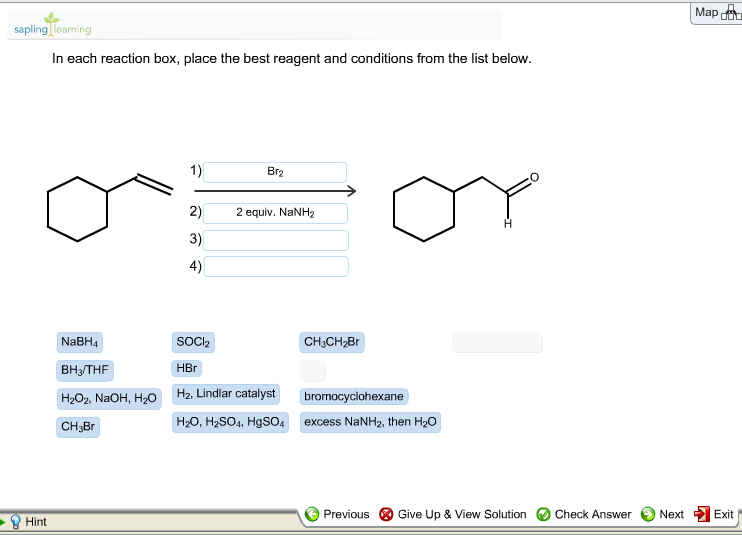Click the aldehyde product structure
742x535 pixels.
(x=466, y=207)
